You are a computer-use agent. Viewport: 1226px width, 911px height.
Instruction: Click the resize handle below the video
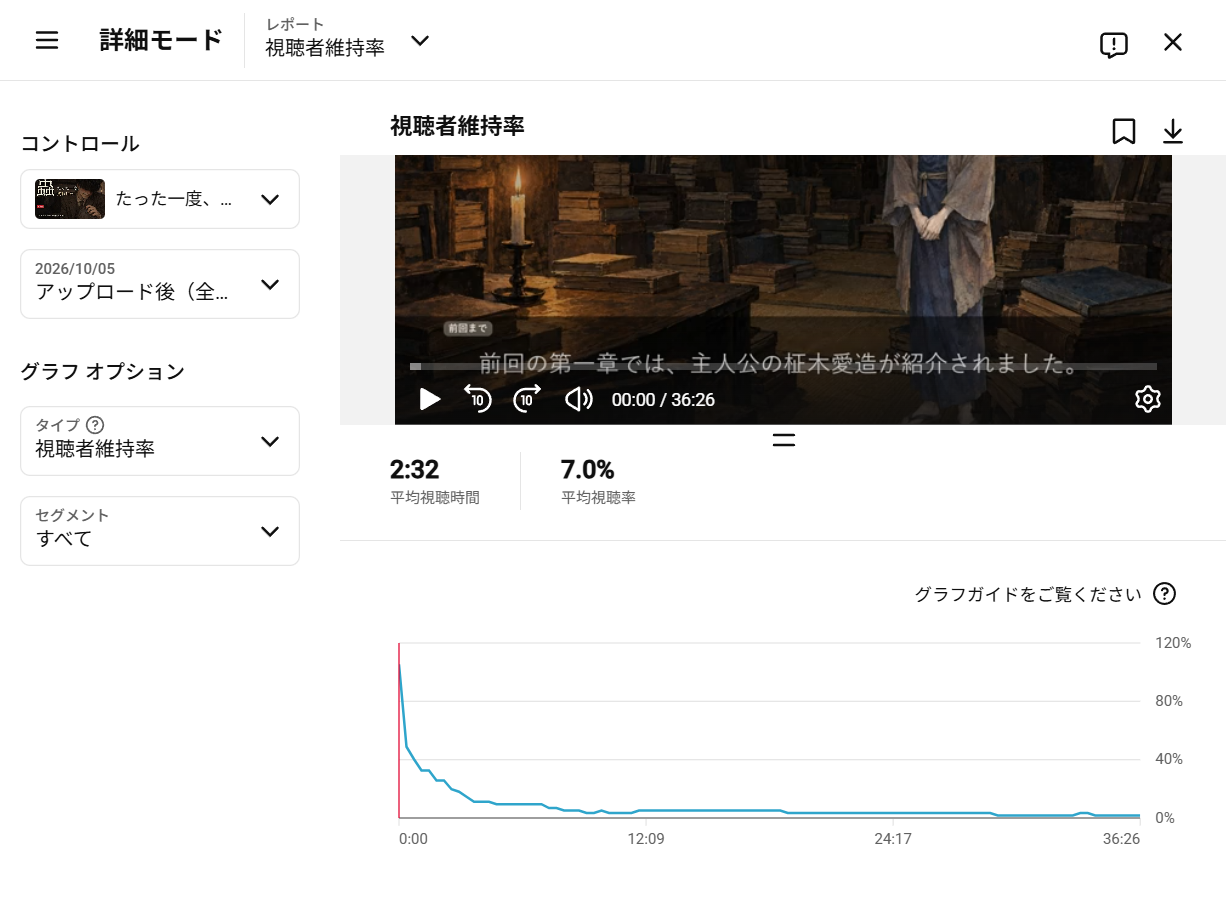(x=784, y=439)
